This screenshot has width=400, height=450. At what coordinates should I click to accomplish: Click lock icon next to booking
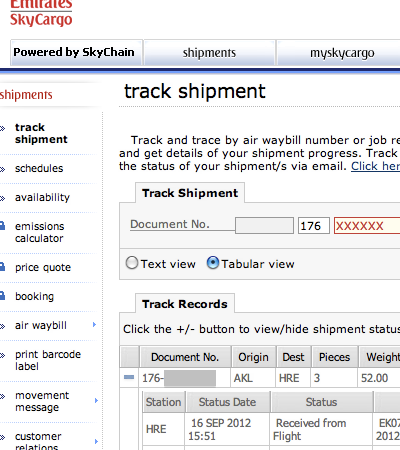[2, 296]
